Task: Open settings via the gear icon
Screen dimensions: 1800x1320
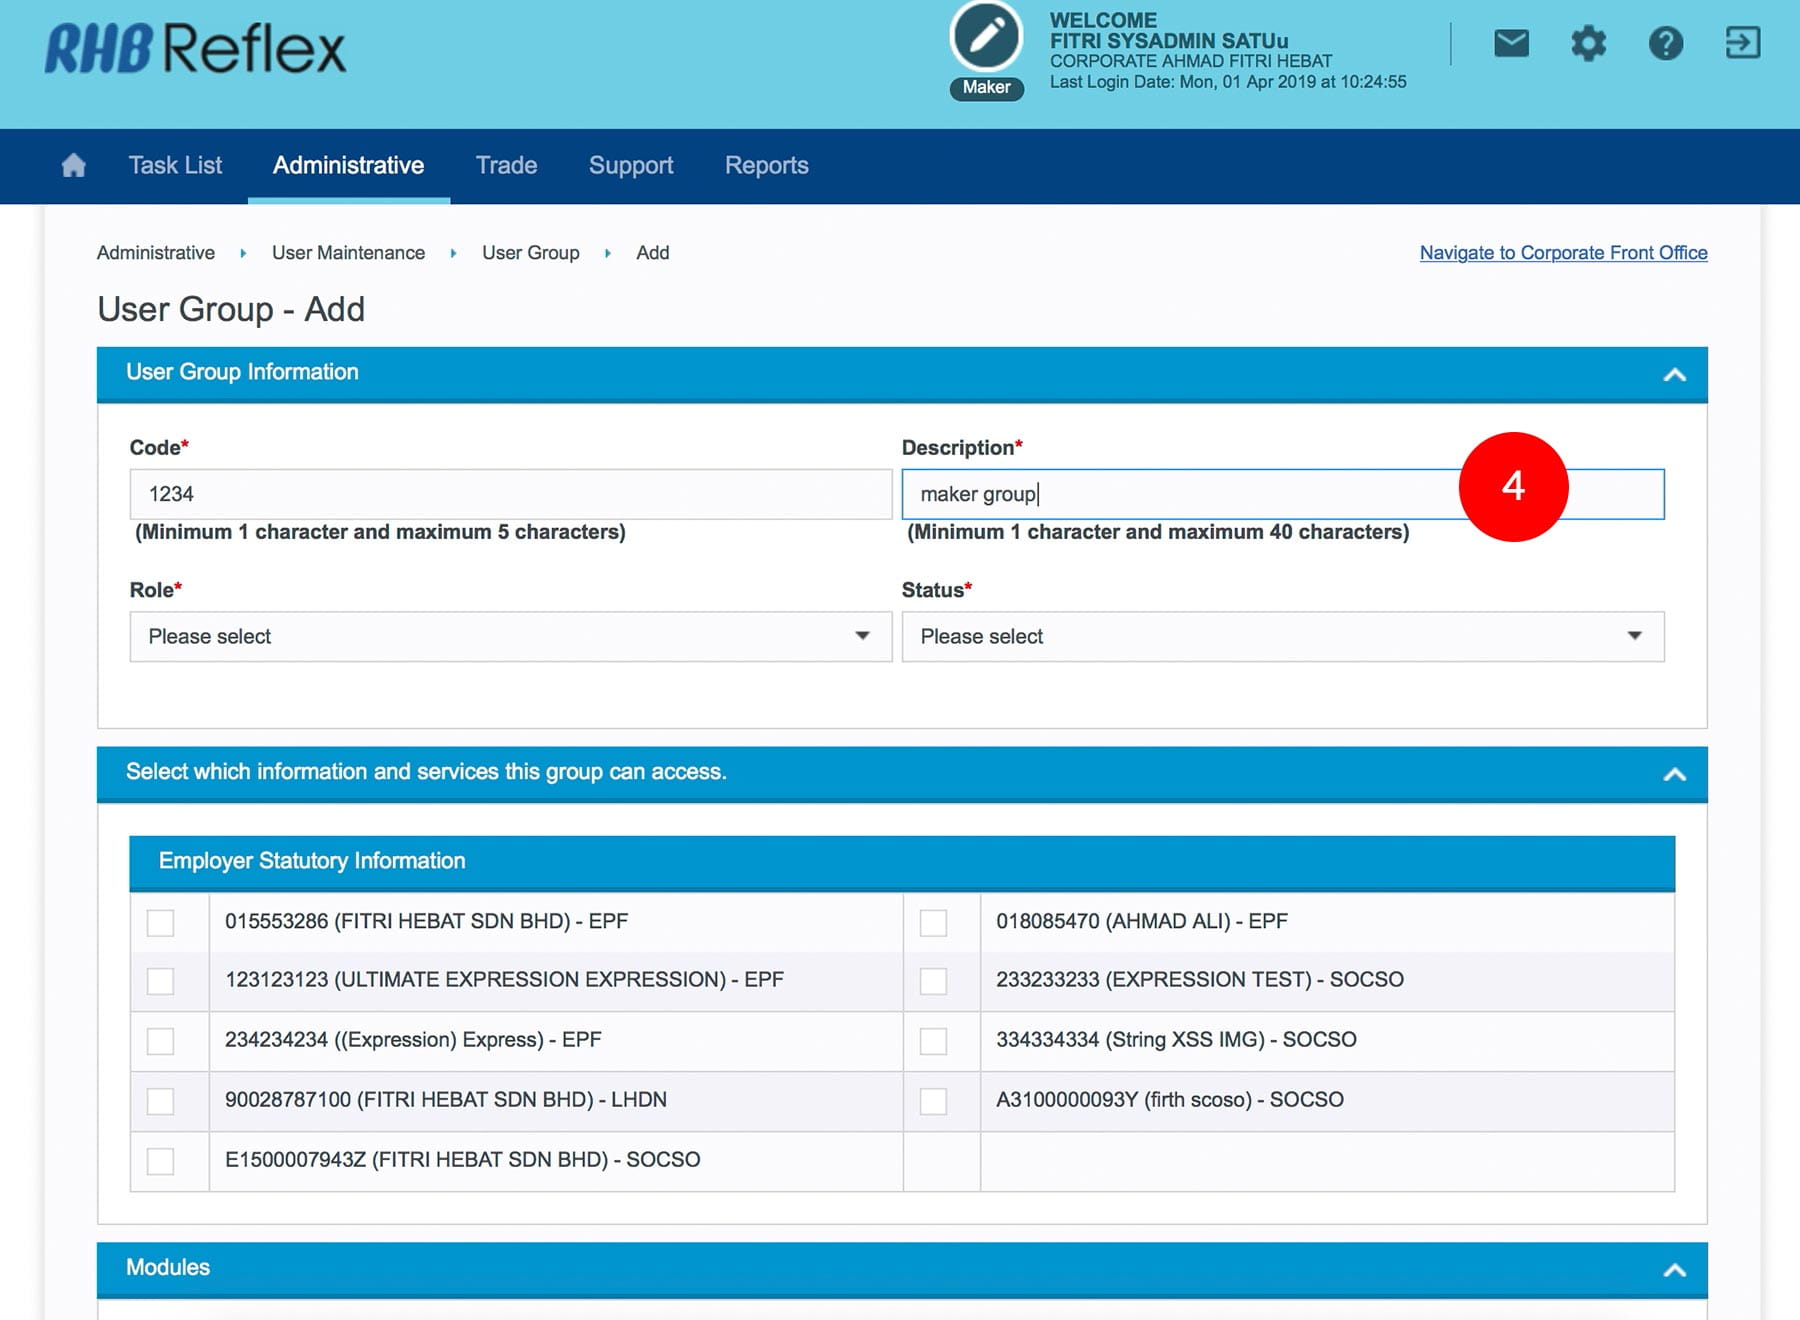Action: click(1588, 43)
